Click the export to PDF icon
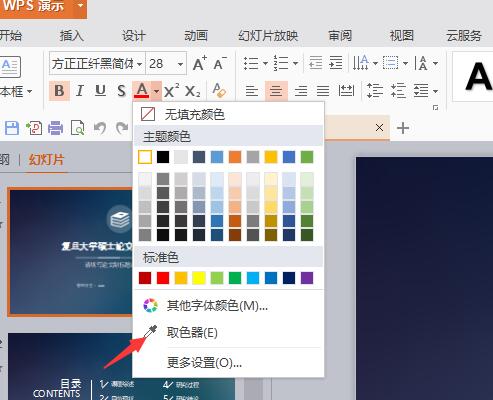Screen dimensions: 493x400 34,128
